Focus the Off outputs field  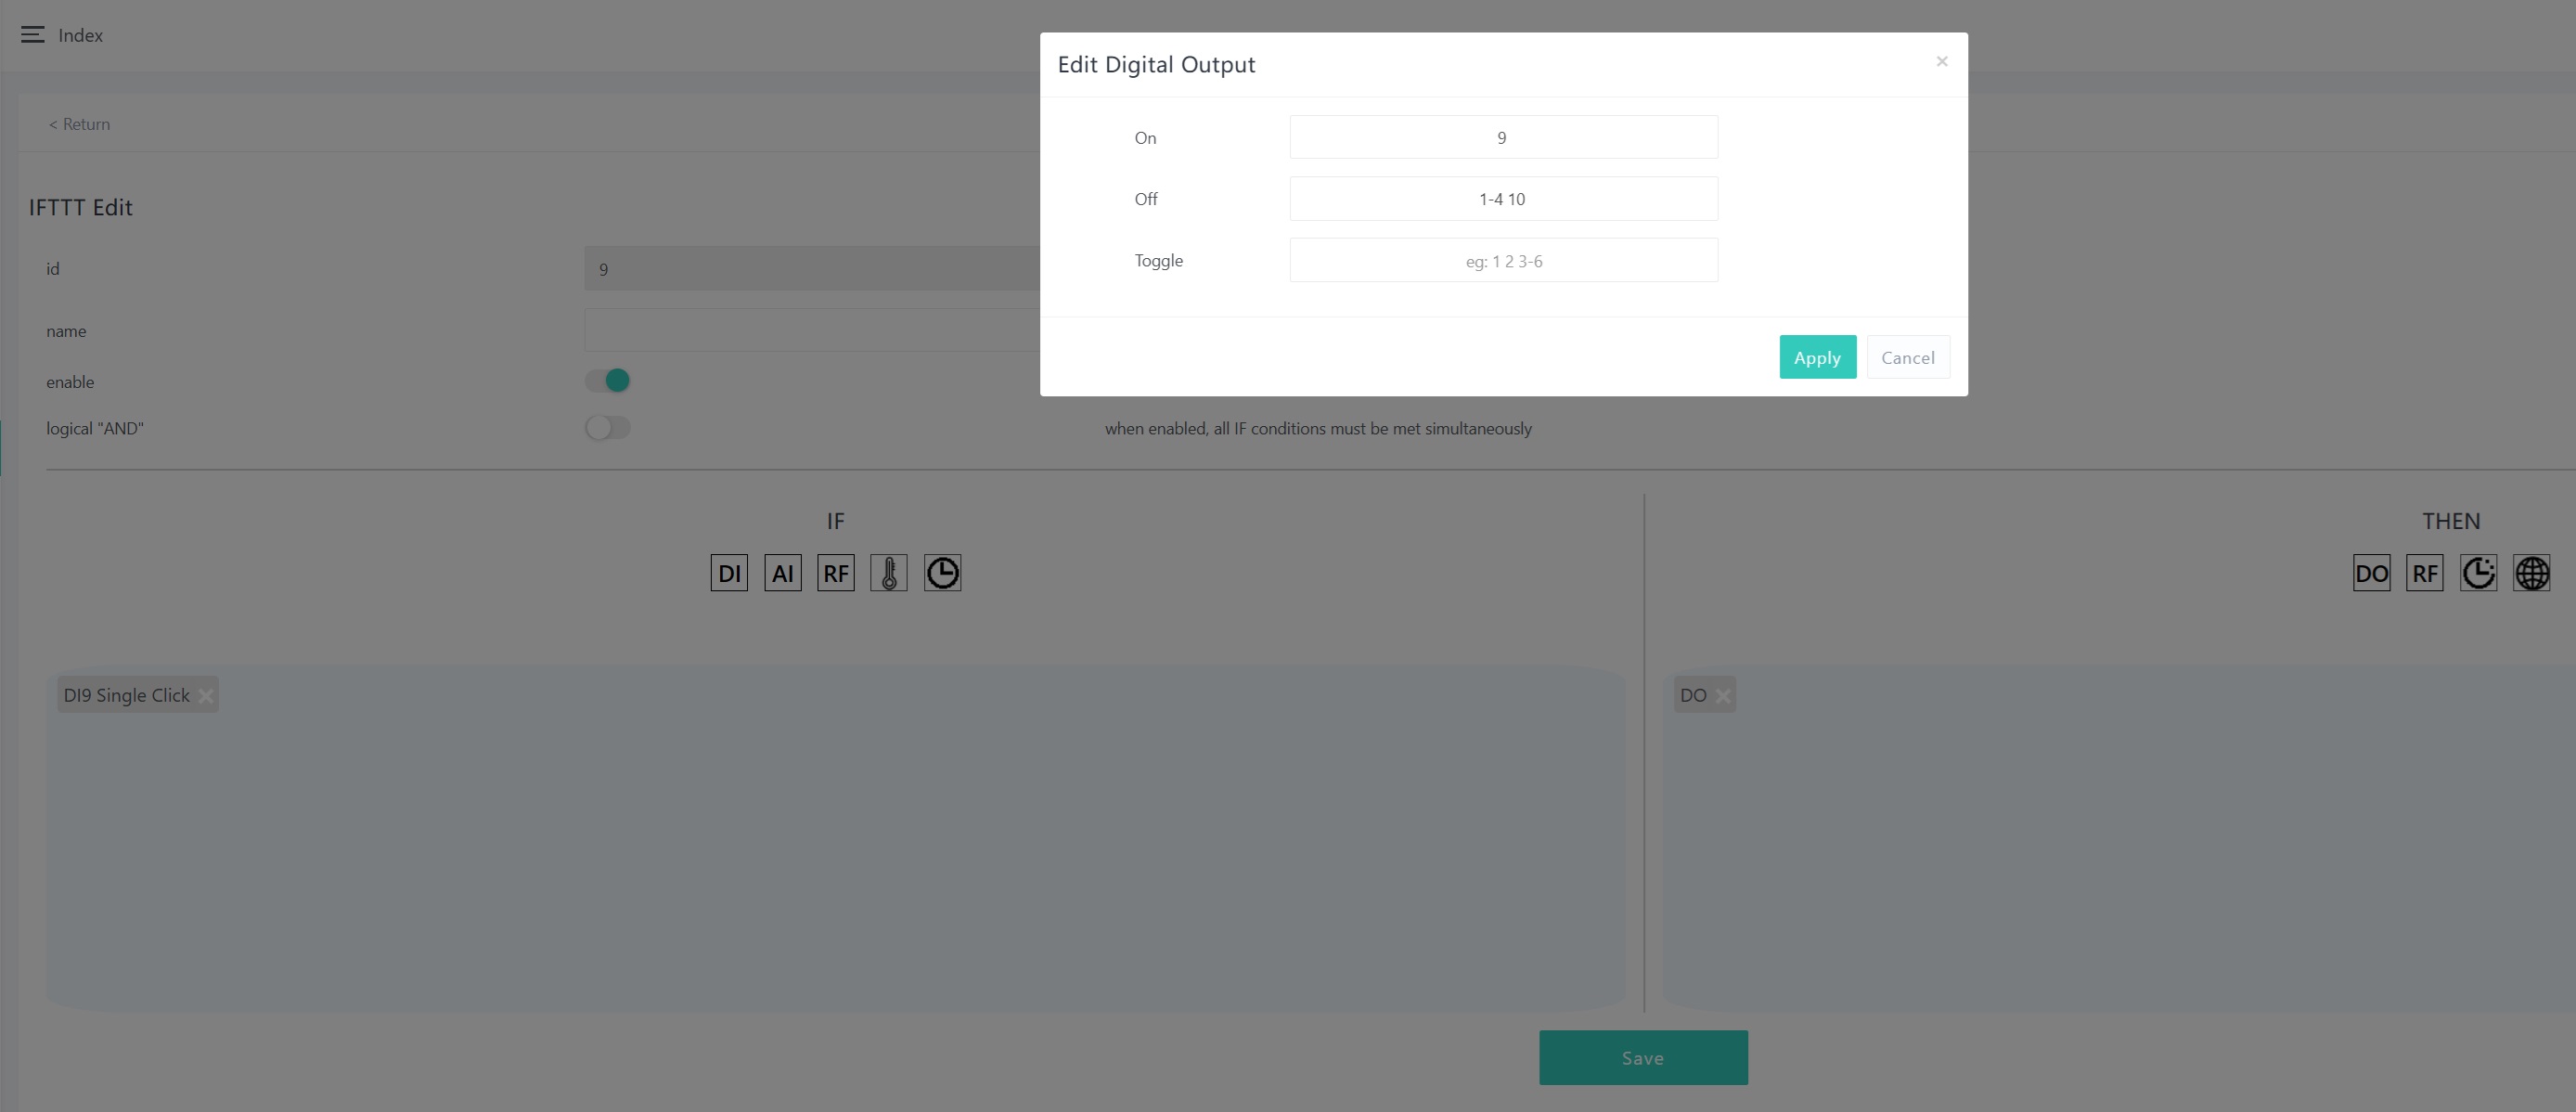[1503, 199]
